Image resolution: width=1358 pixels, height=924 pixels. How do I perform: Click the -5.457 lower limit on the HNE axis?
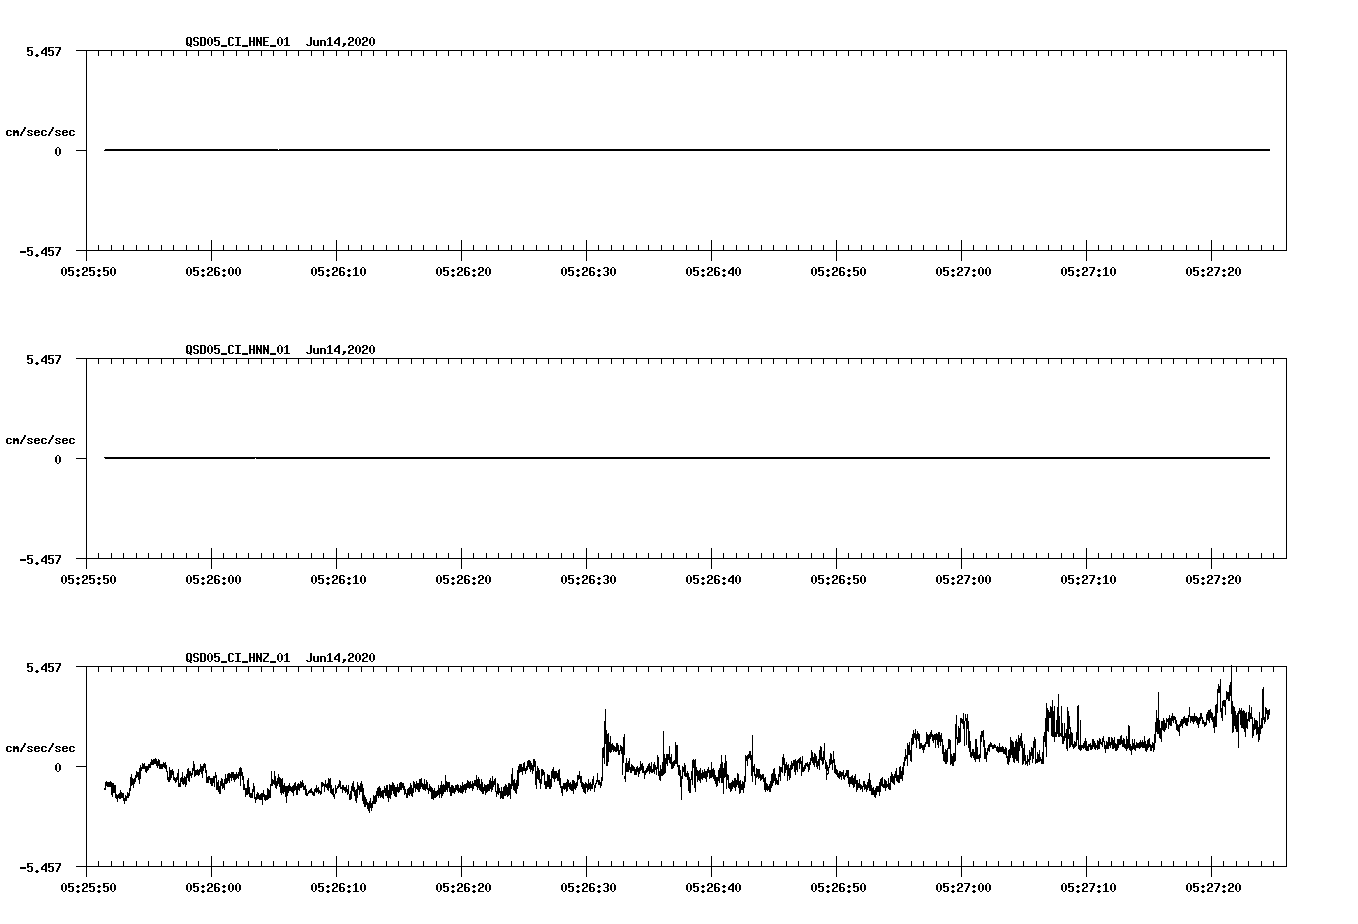[40, 251]
